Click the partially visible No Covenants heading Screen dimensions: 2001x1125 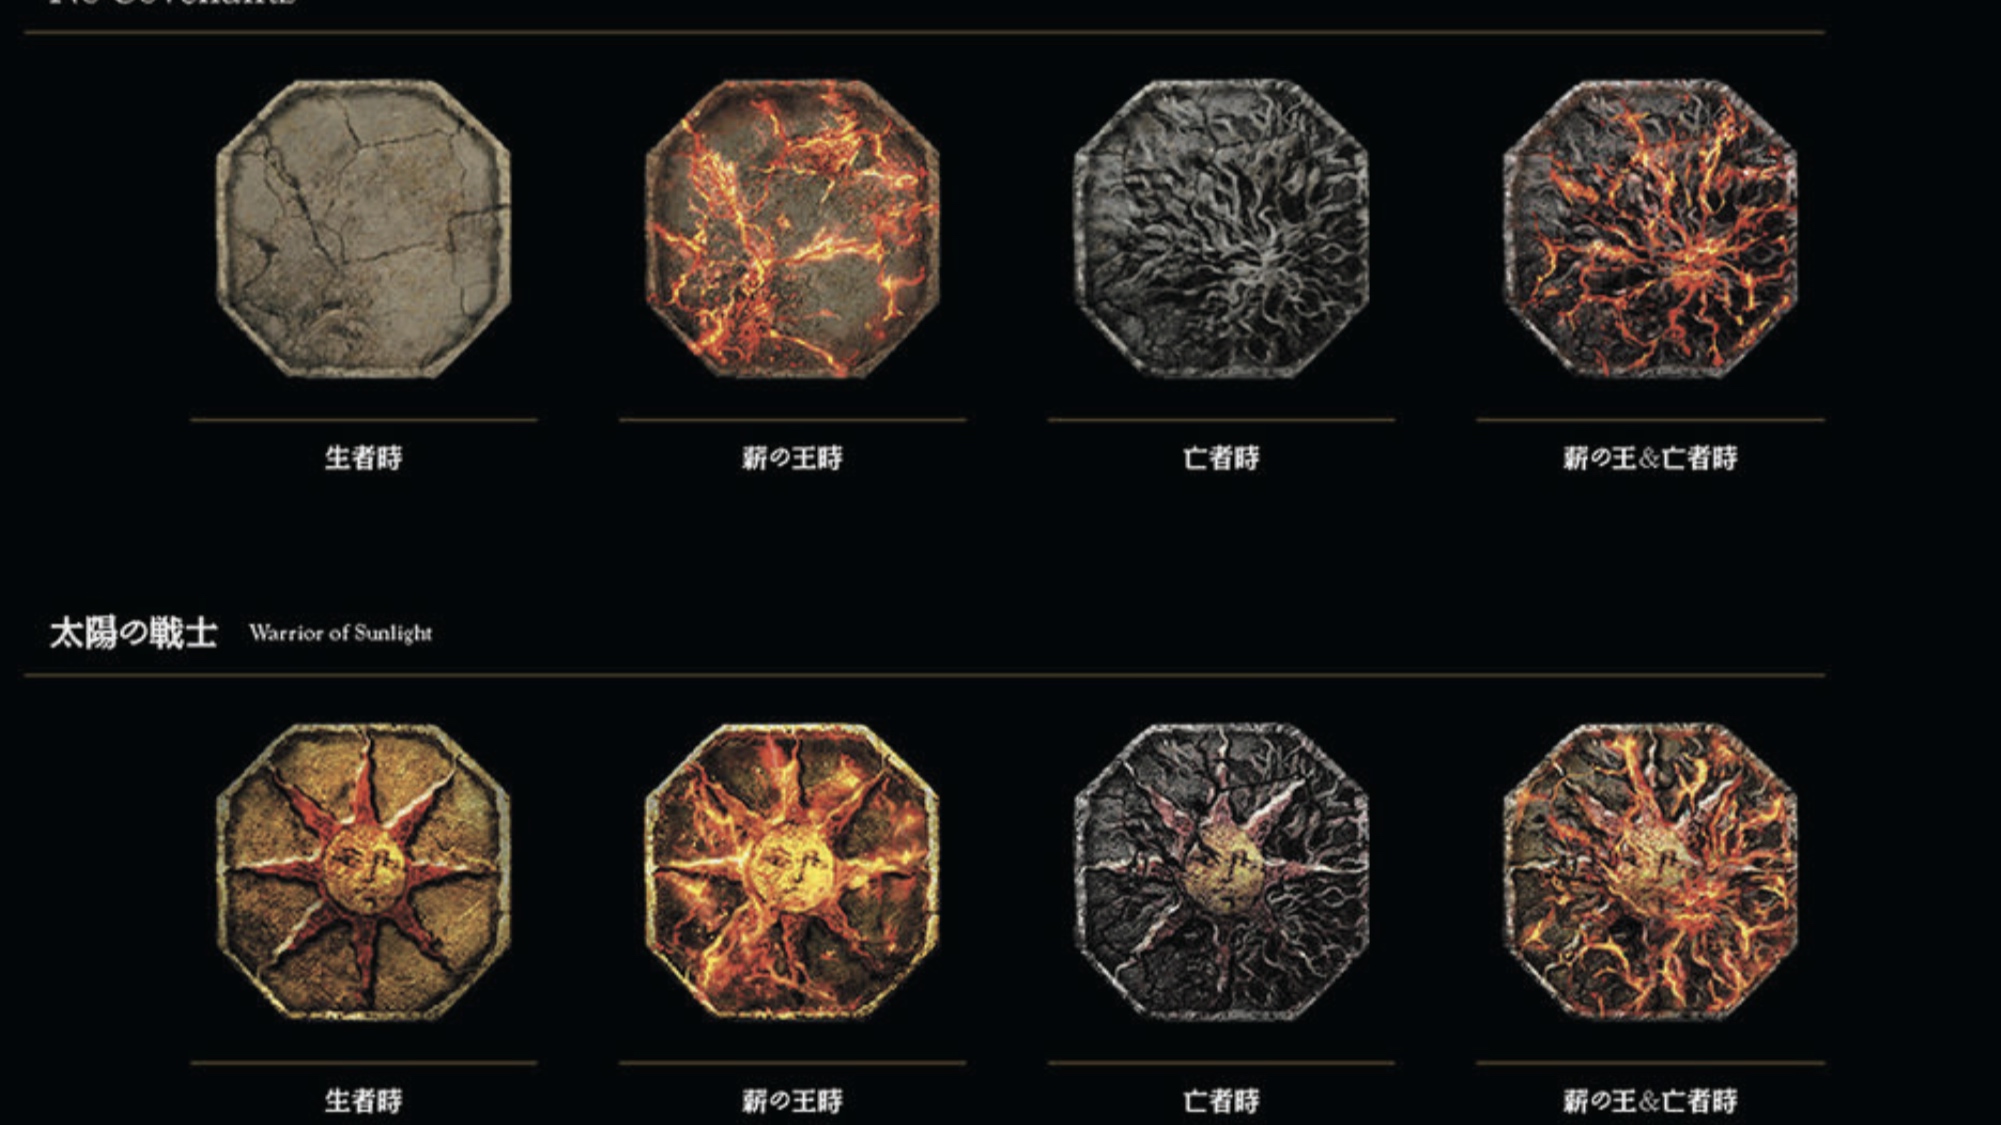point(172,3)
